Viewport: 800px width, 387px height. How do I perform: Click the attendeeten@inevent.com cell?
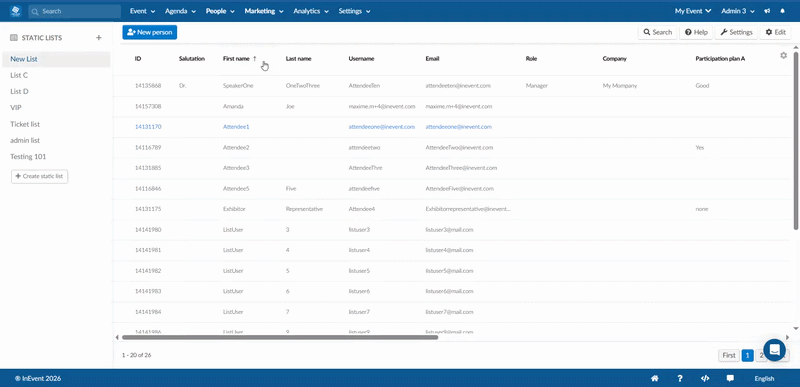tap(458, 86)
